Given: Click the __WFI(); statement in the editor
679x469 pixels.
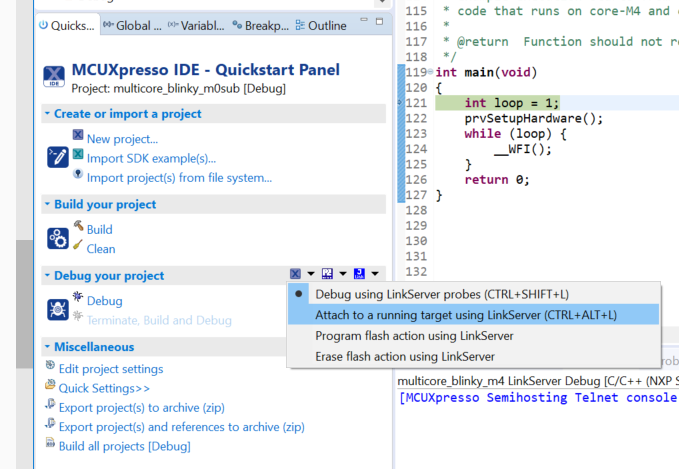Looking at the screenshot, I should [x=523, y=149].
